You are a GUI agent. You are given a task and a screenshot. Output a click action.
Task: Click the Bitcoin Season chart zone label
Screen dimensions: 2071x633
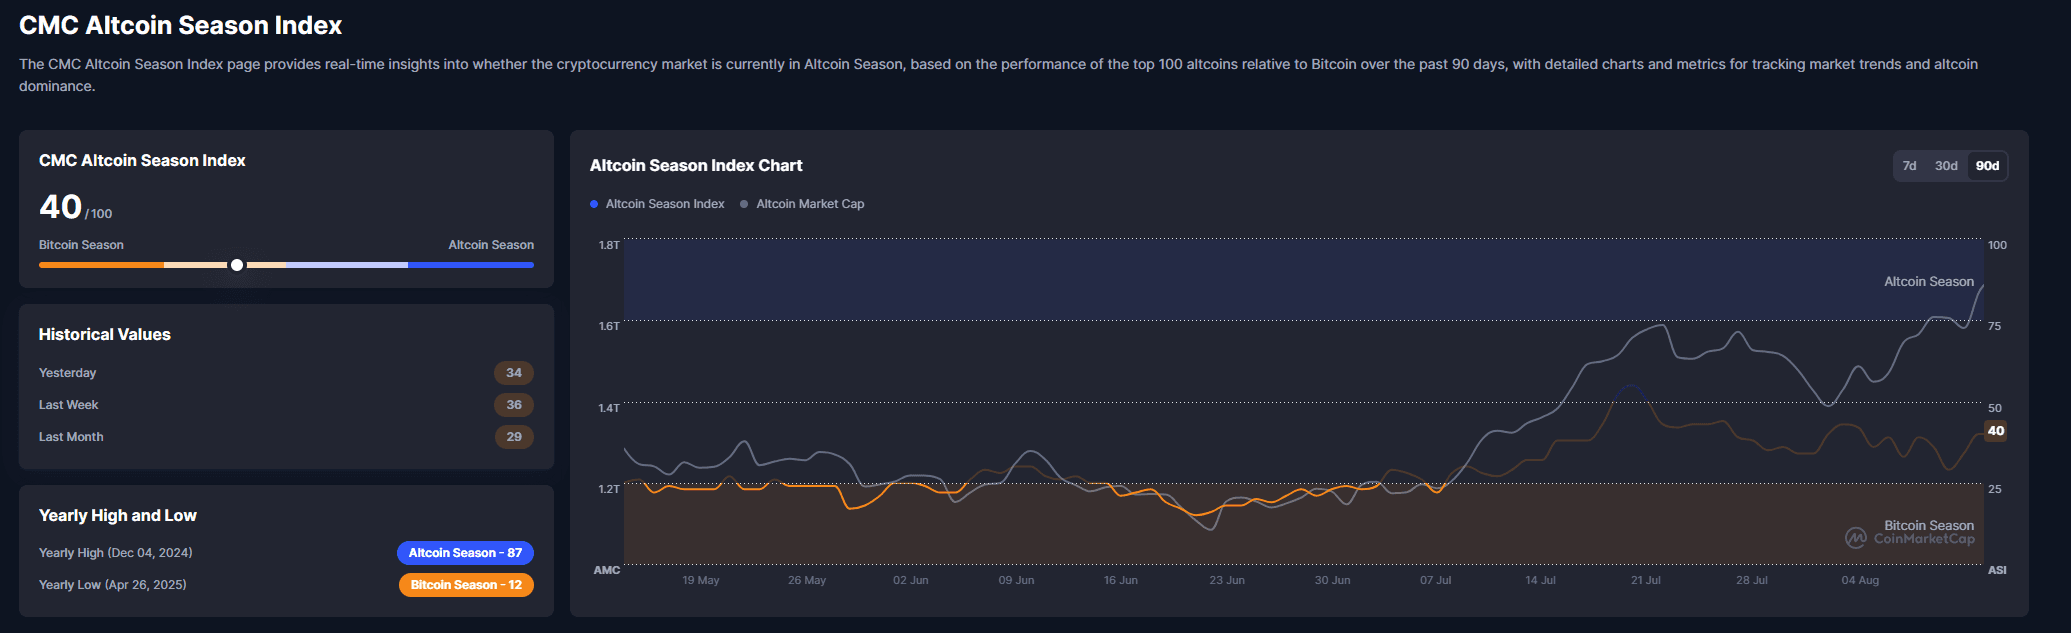coord(1929,525)
